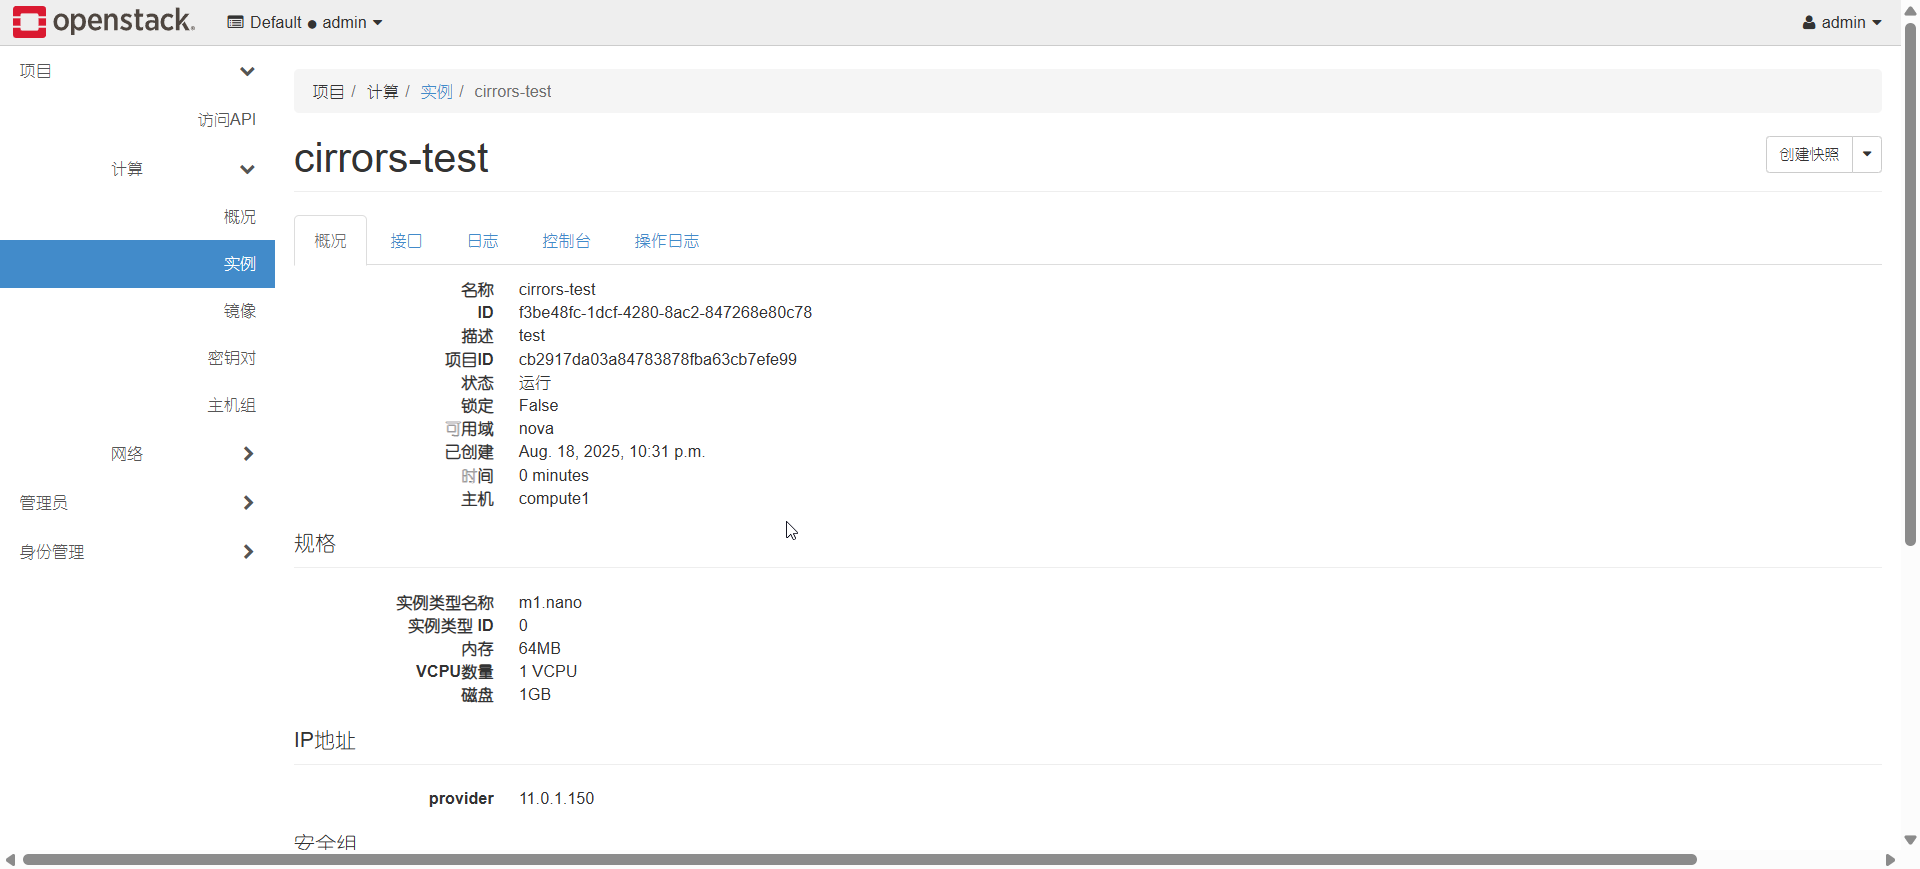1920x869 pixels.
Task: Click the host value compute1
Action: tap(554, 499)
